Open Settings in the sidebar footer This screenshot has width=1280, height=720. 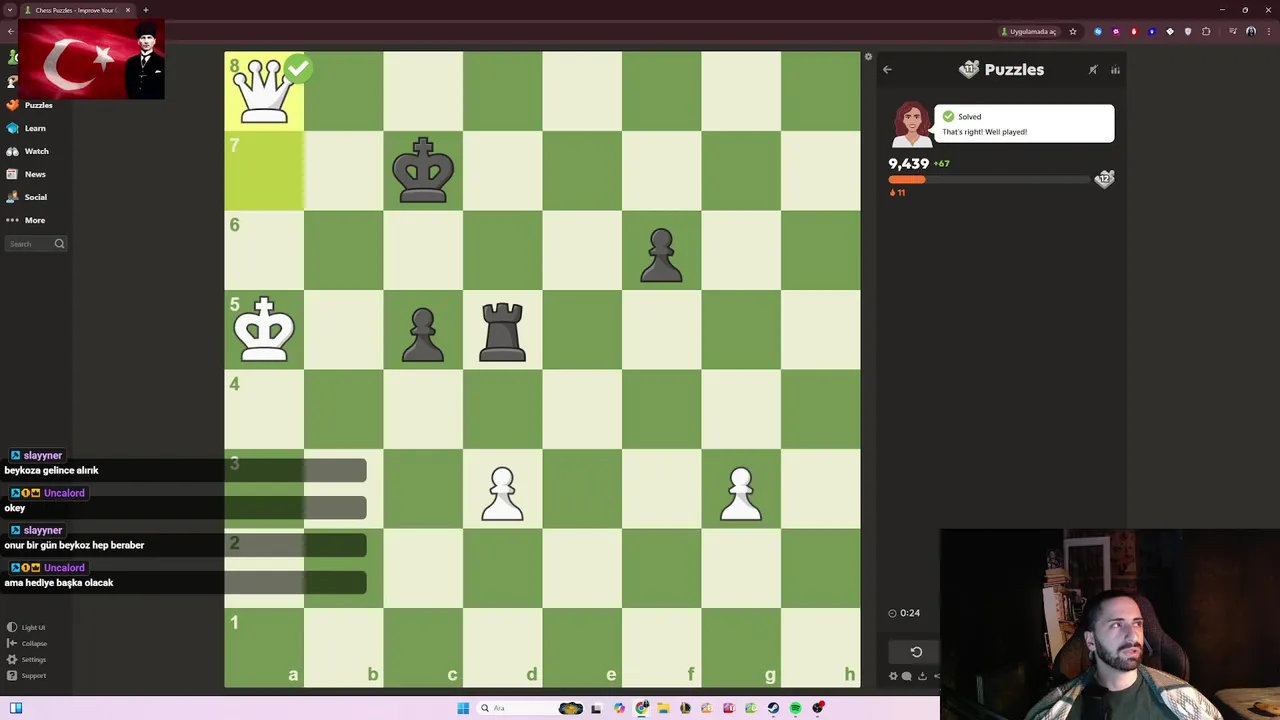coord(27,660)
